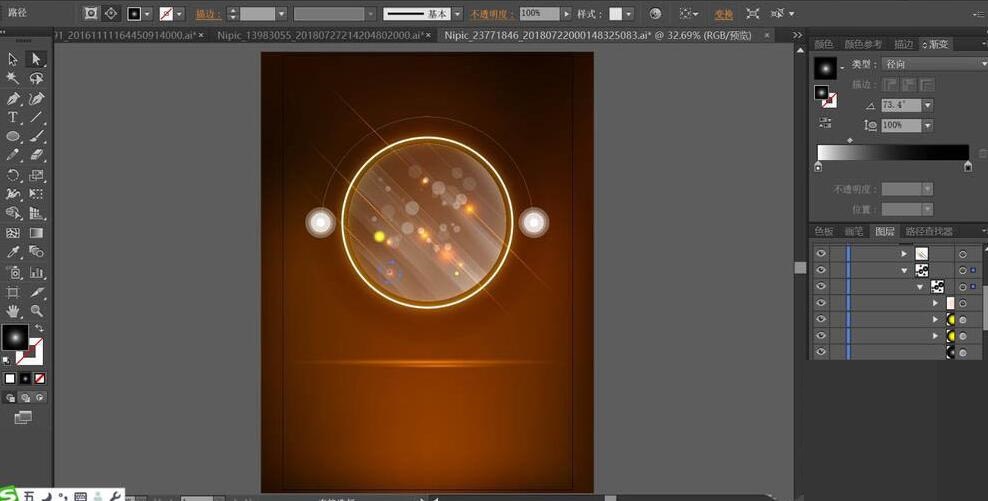Select the Eyedropper tool
The width and height of the screenshot is (988, 501).
[x=13, y=252]
